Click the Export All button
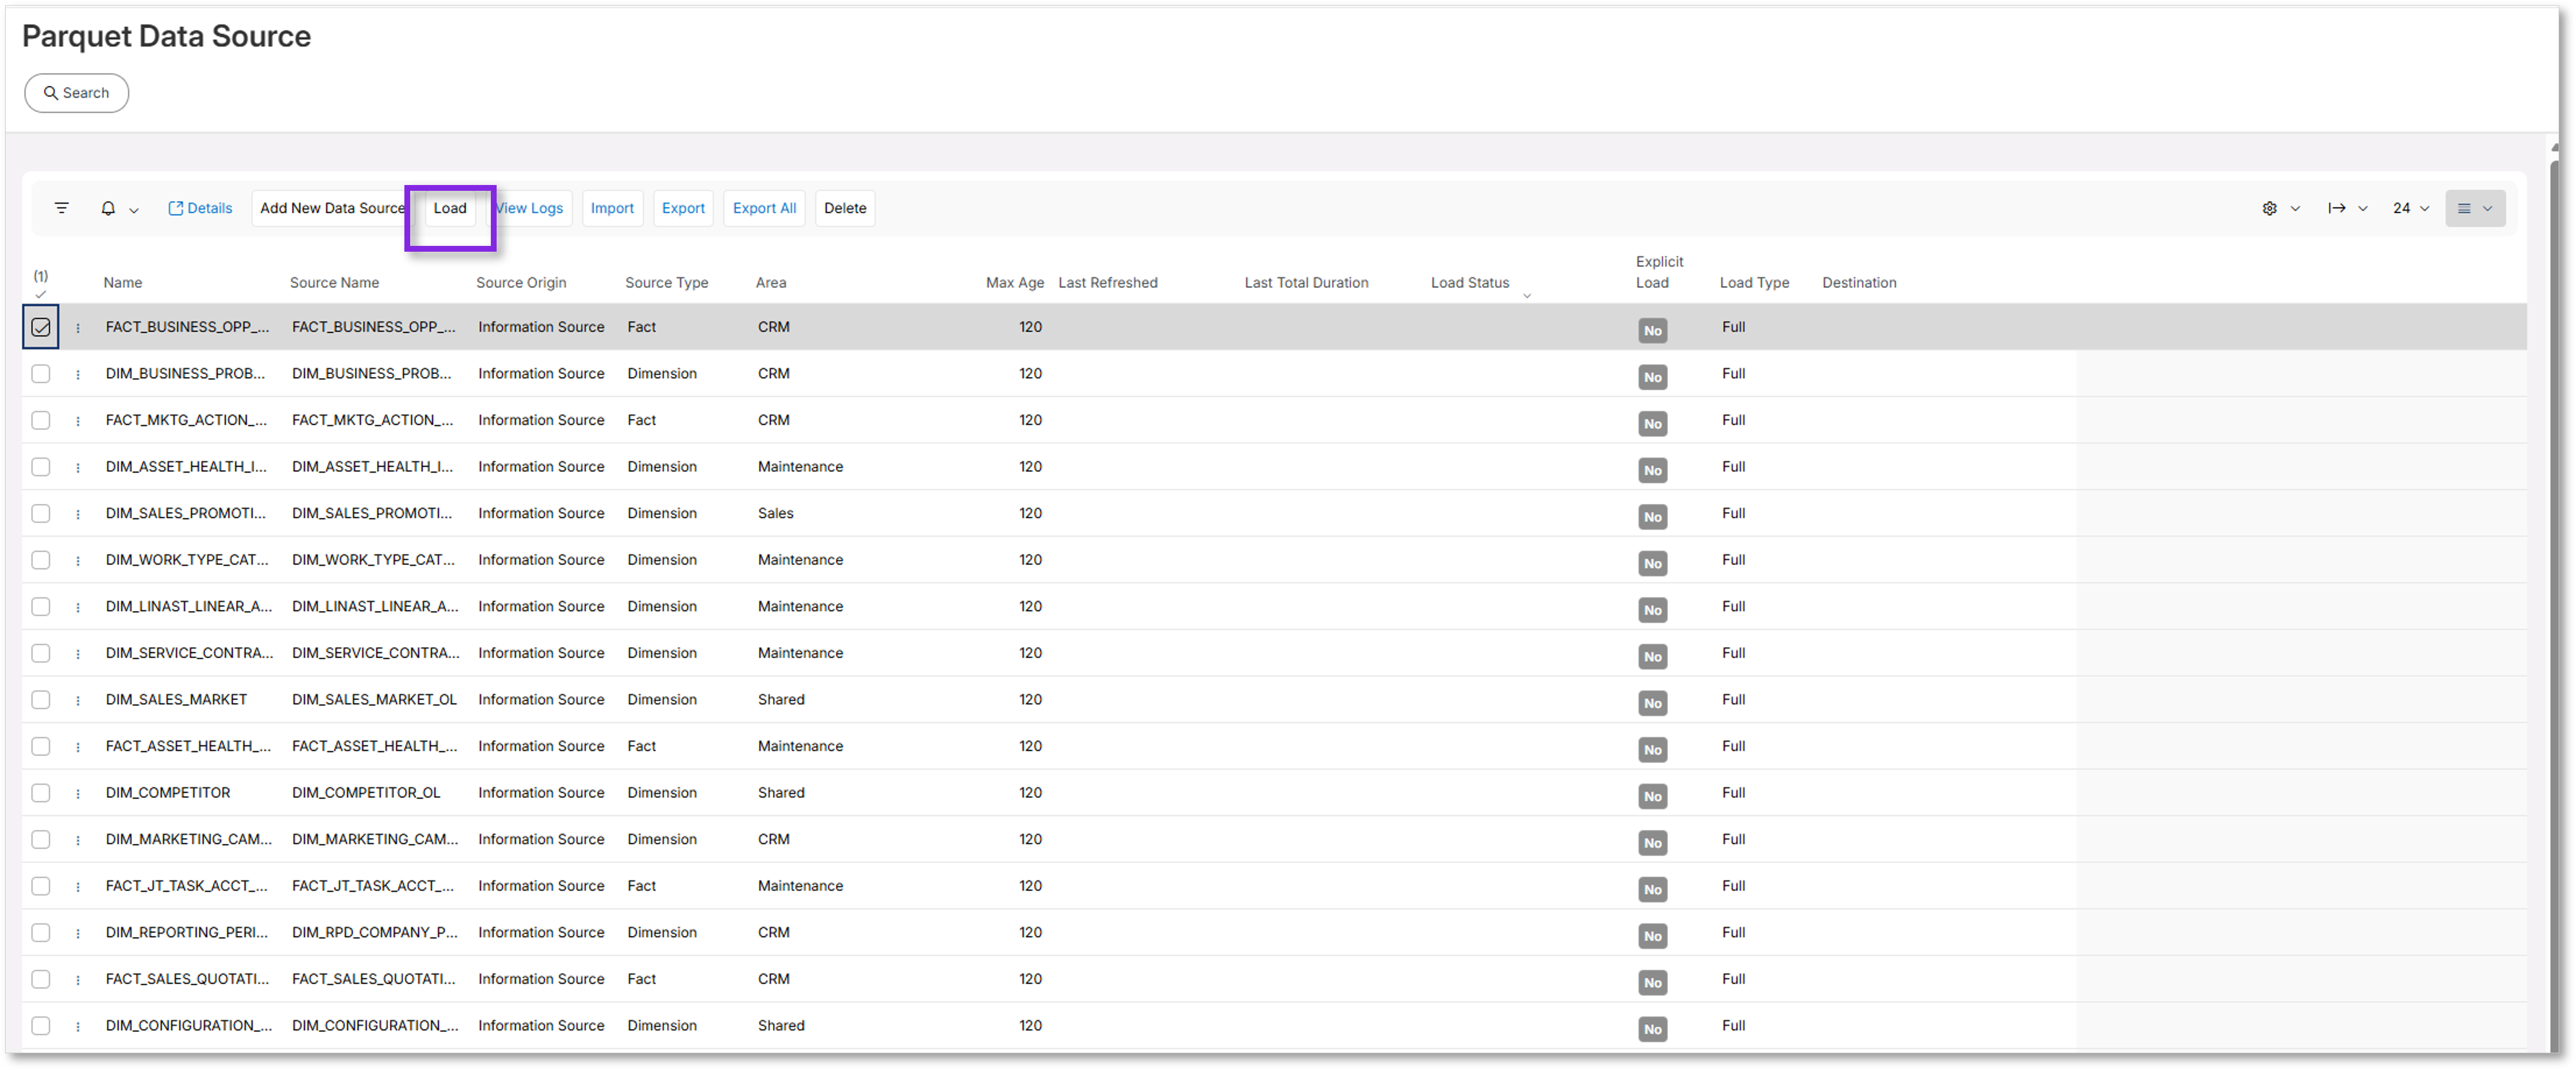2576x1070 pixels. tap(765, 208)
